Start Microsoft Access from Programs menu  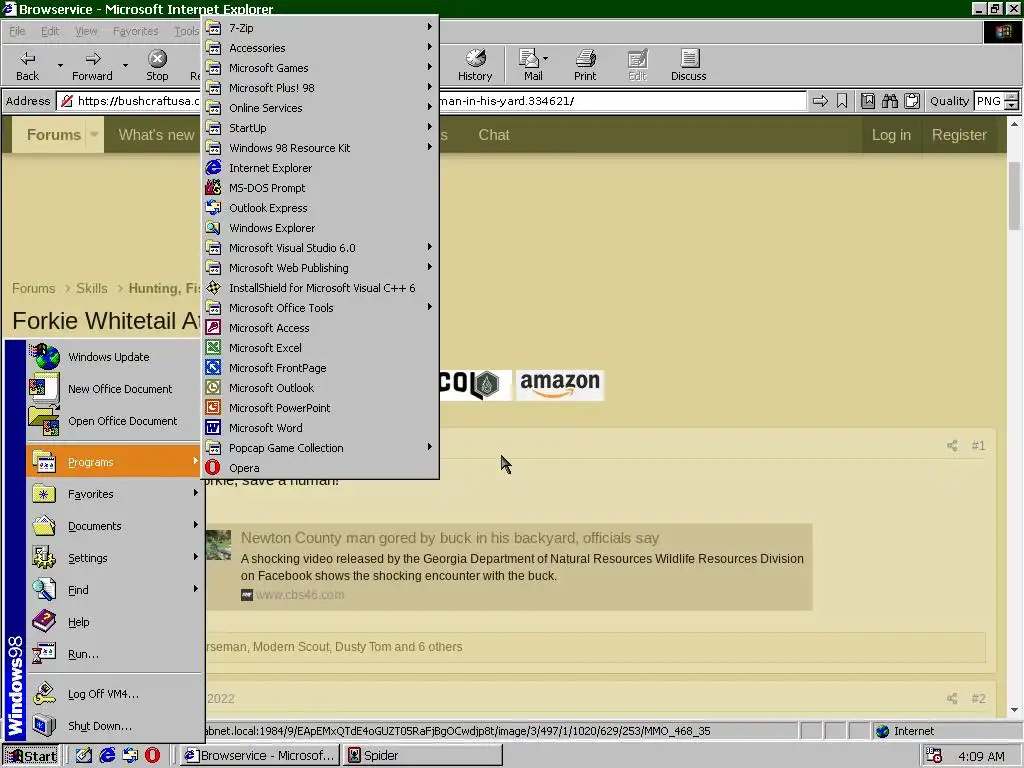320,328
